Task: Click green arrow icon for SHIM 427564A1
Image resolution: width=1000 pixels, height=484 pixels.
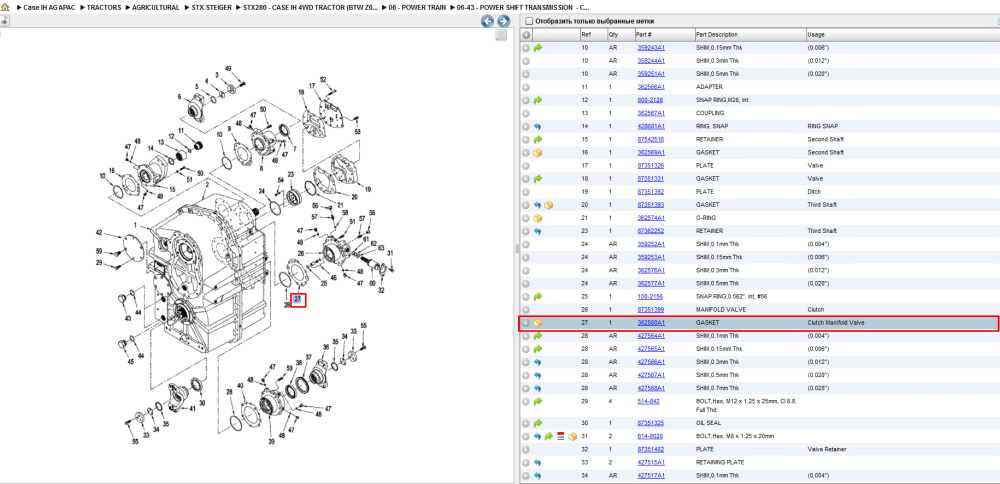Action: click(x=538, y=336)
